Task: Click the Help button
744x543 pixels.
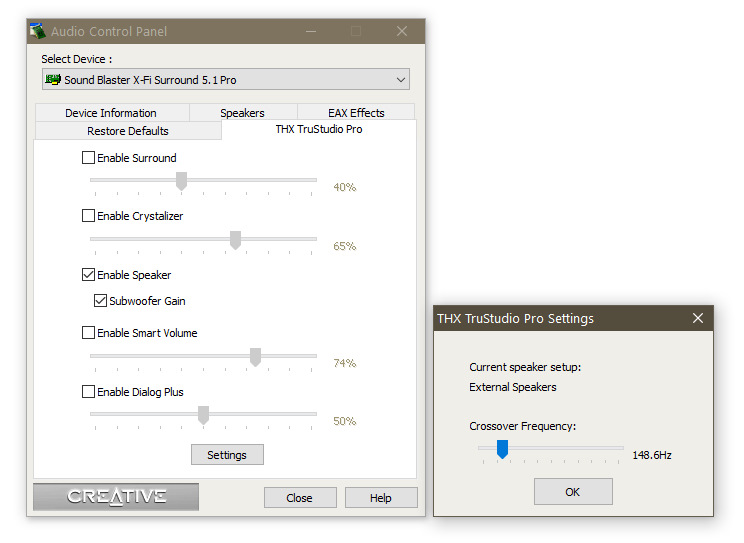Action: point(381,498)
